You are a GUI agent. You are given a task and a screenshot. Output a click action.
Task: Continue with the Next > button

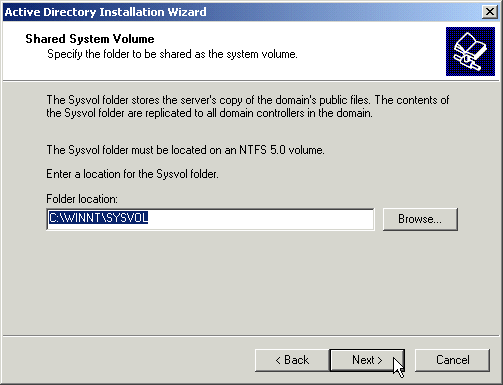click(x=367, y=360)
